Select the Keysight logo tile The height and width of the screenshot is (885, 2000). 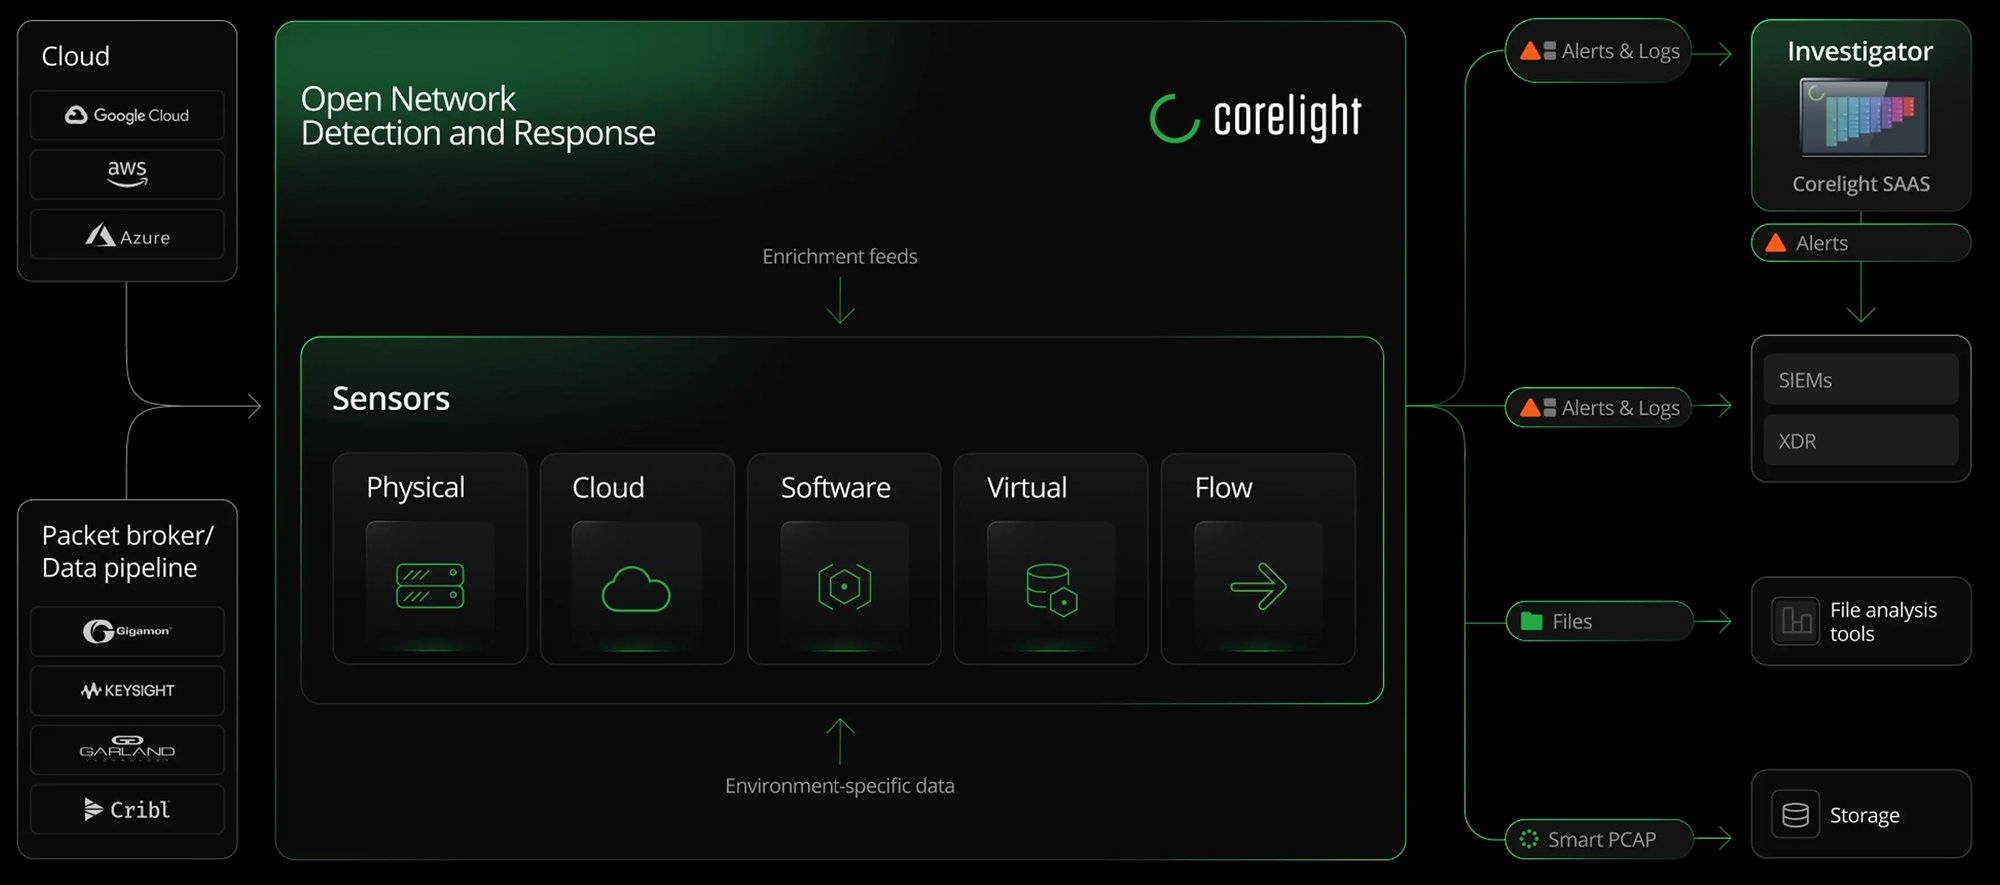[x=127, y=690]
